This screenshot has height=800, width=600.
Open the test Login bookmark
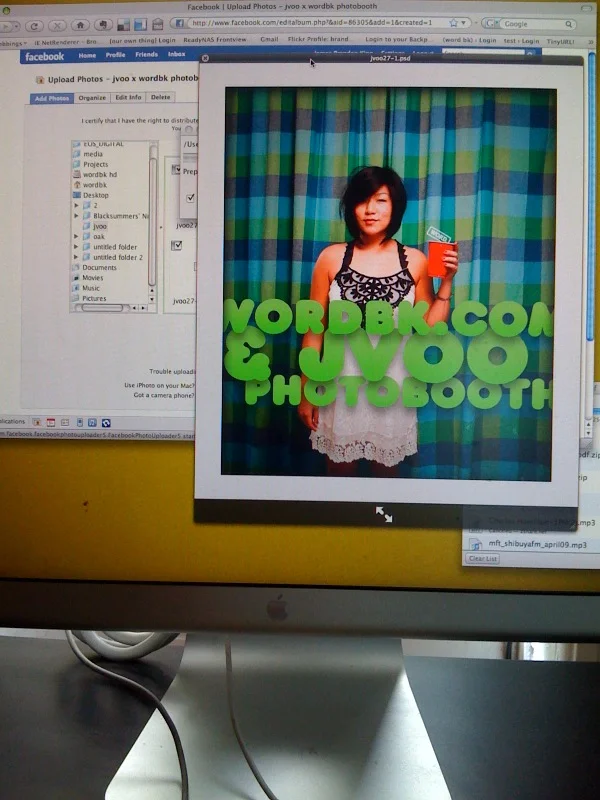521,41
